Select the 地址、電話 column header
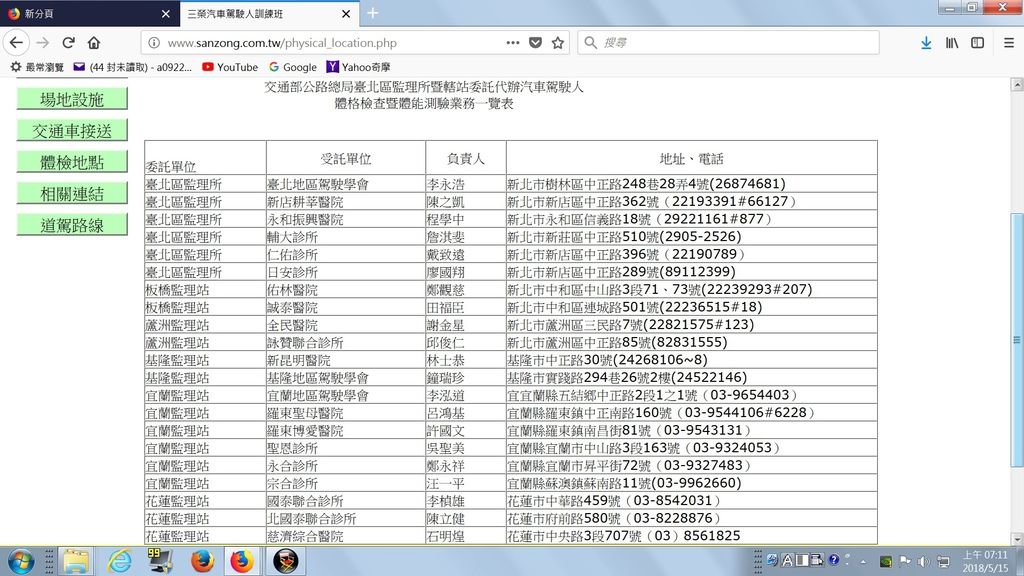This screenshot has width=1024, height=576. point(692,159)
